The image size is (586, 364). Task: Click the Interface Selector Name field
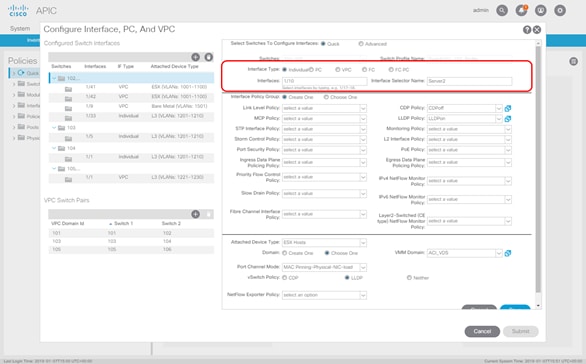pyautogui.click(x=469, y=81)
